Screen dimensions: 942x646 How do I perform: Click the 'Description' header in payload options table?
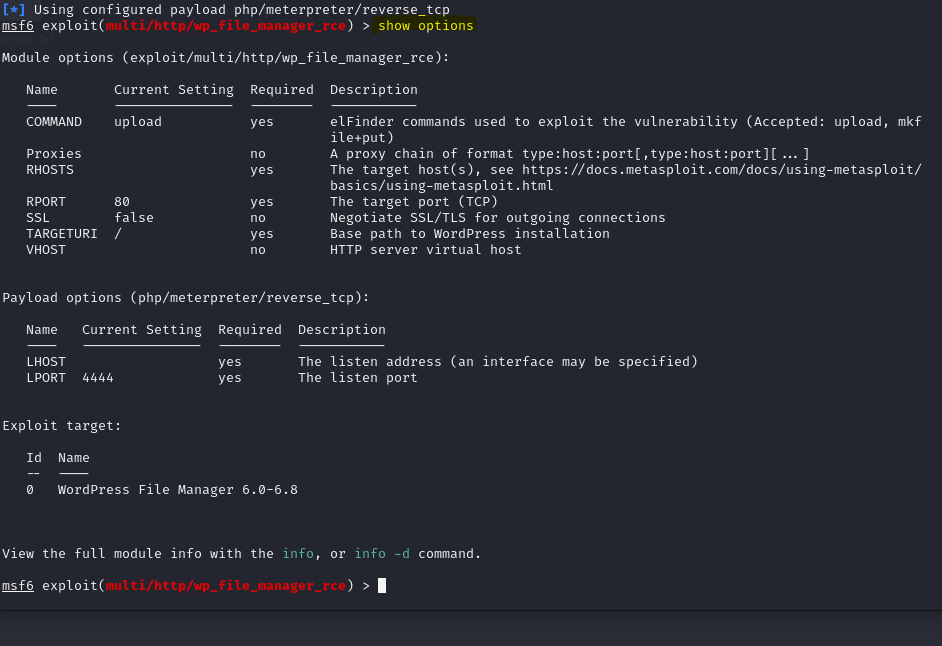pos(342,330)
